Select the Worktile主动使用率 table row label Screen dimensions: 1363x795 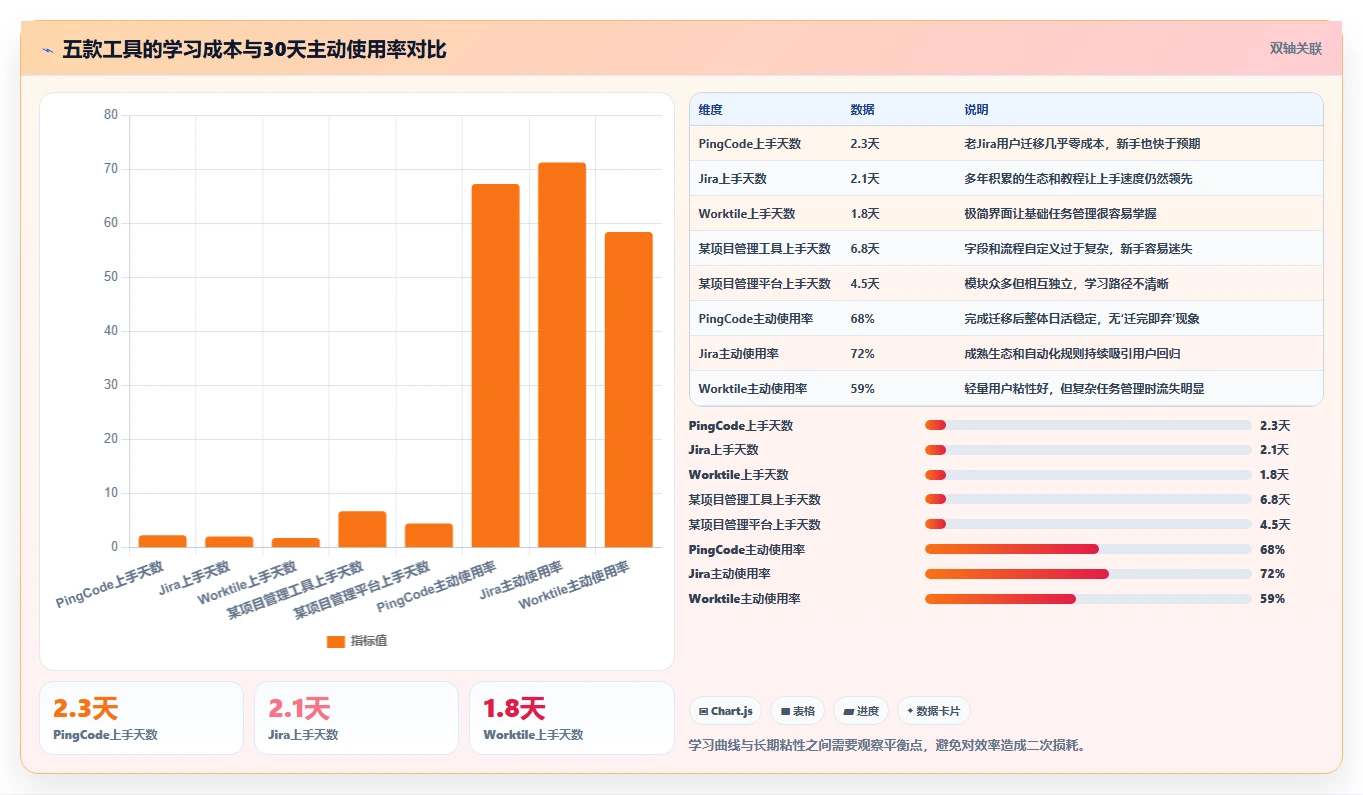click(x=752, y=389)
